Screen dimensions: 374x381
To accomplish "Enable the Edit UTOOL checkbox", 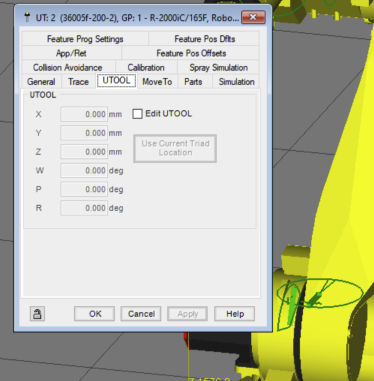I will click(x=137, y=114).
